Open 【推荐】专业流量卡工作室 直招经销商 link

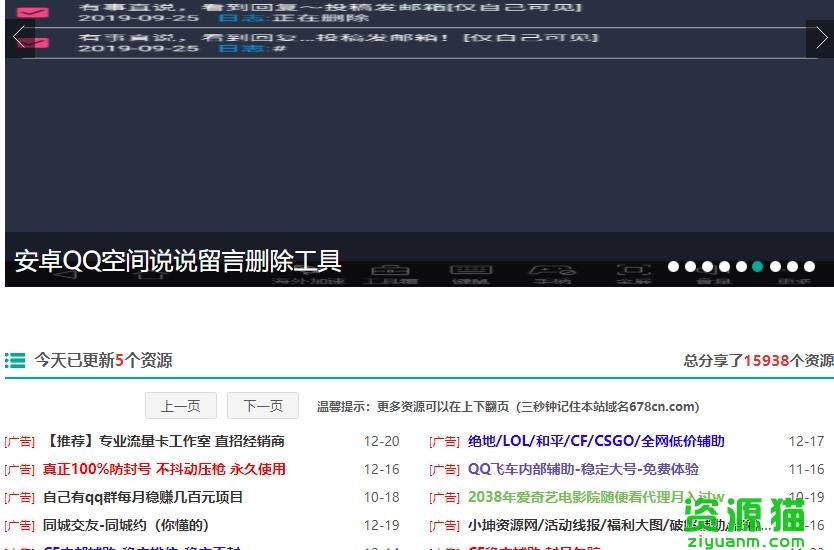tap(164, 441)
